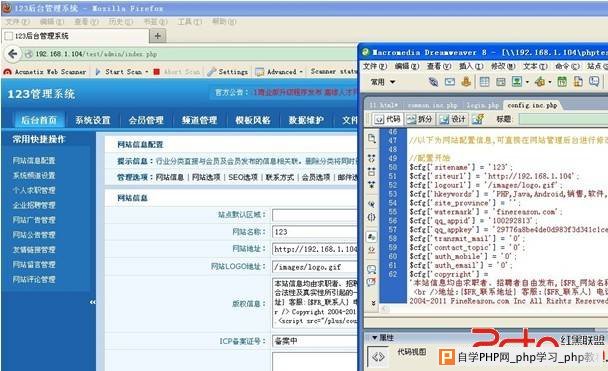Open Dreamweaver 文件 menu
This screenshot has width=608, height=371.
click(375, 66)
